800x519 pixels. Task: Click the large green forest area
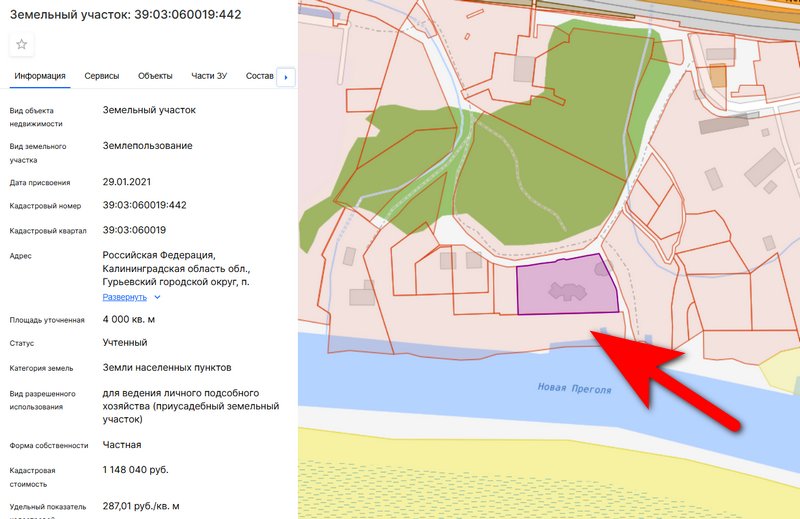click(560, 150)
